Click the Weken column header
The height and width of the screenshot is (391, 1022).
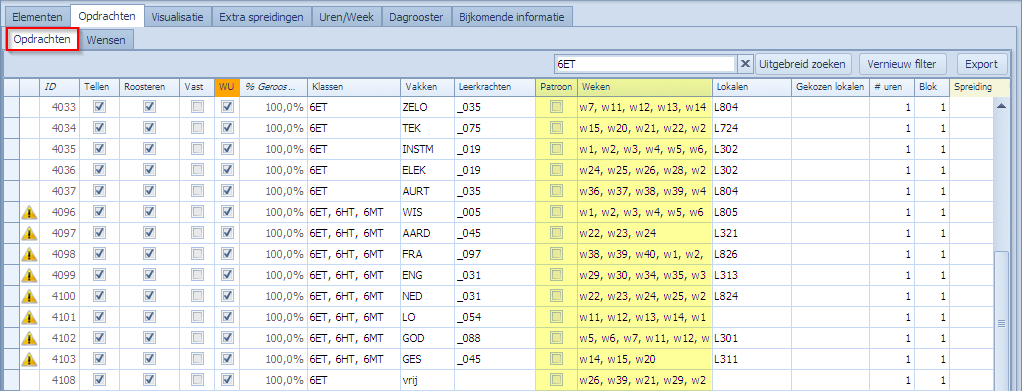point(644,87)
